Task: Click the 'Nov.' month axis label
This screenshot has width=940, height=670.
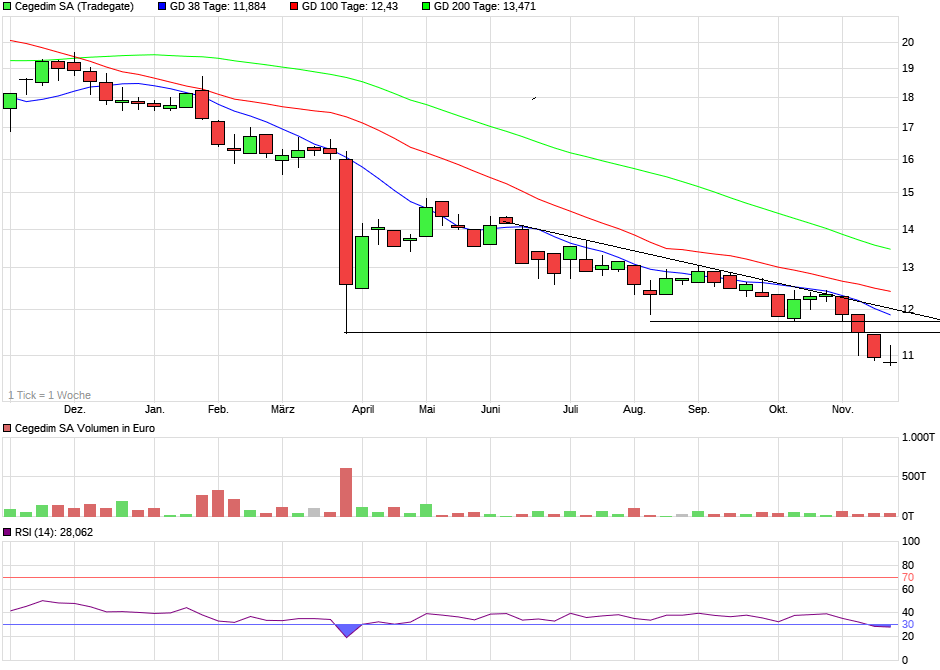Action: pos(842,409)
